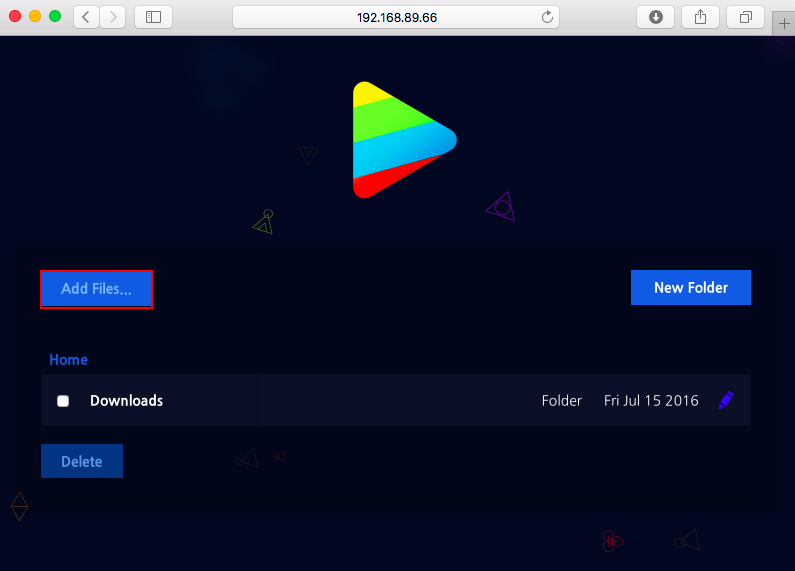
Task: Reload the page with the refresh icon
Action: pyautogui.click(x=547, y=17)
